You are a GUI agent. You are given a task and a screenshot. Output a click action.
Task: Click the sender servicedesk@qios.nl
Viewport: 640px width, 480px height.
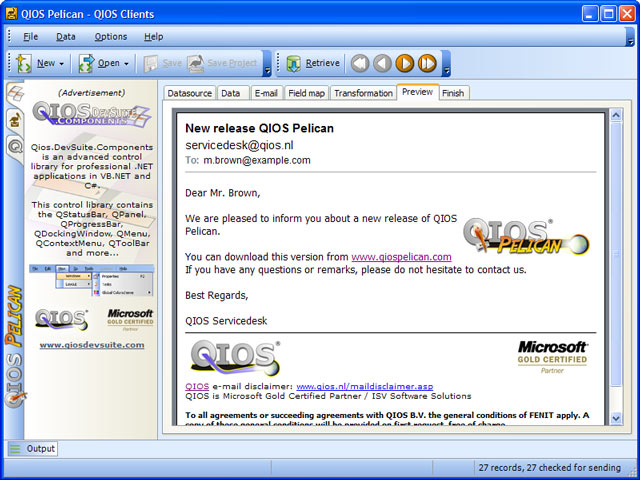pos(239,145)
